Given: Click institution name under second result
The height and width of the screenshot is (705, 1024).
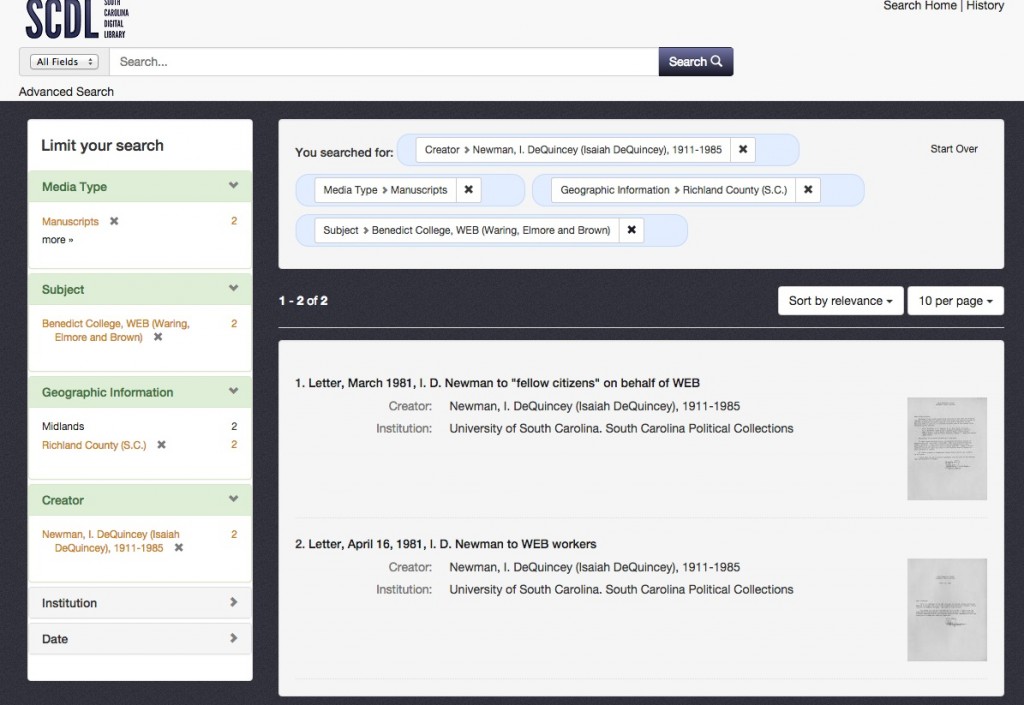Looking at the screenshot, I should [621, 589].
